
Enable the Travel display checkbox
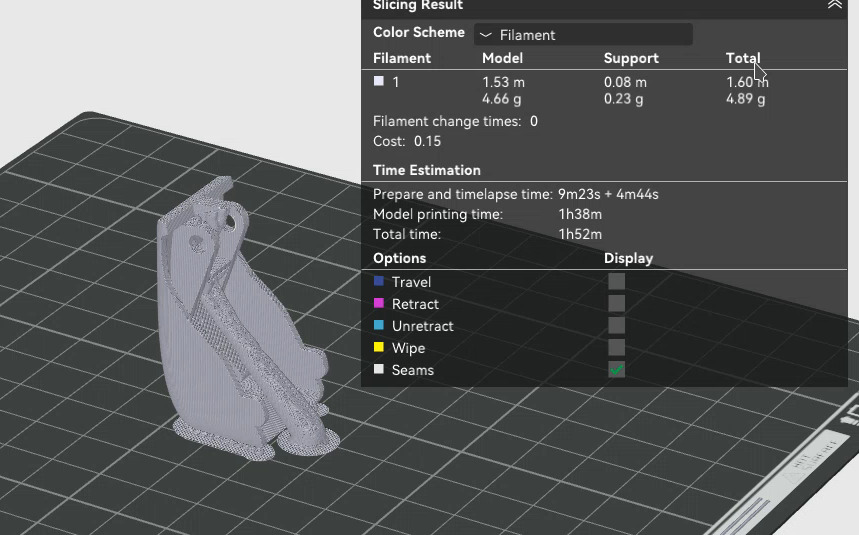click(x=616, y=282)
